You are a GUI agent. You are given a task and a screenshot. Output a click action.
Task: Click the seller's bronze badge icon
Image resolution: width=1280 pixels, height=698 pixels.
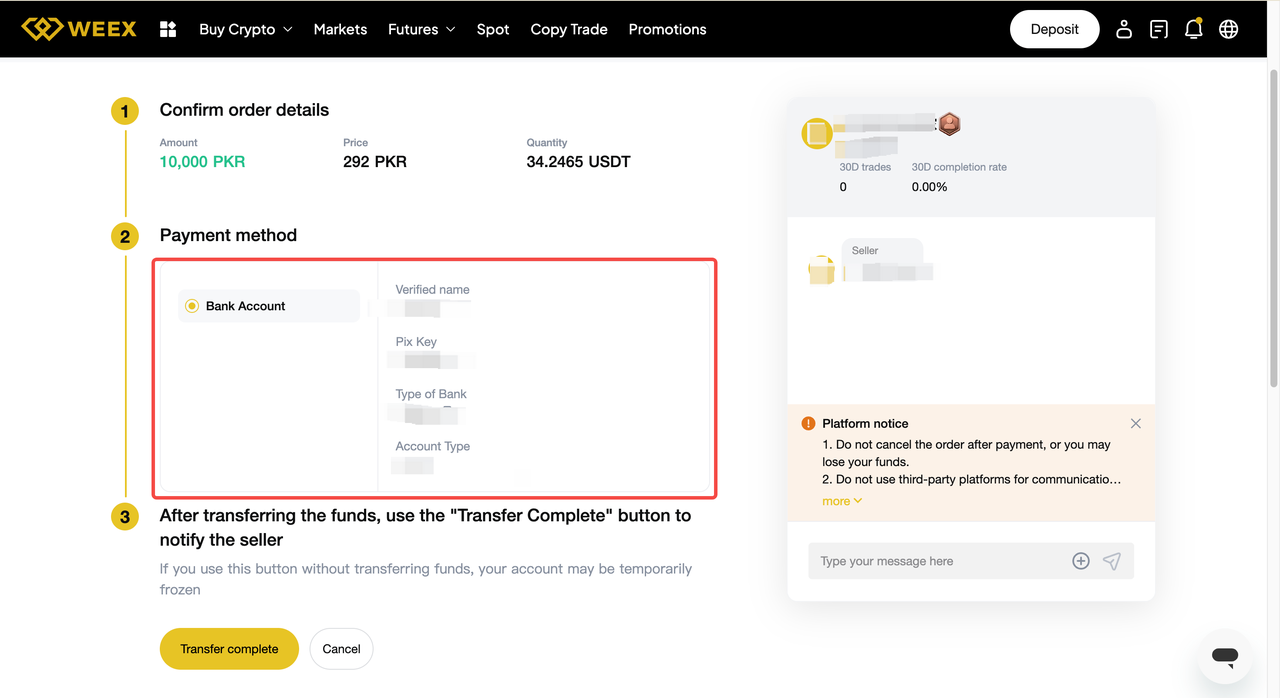pos(949,124)
